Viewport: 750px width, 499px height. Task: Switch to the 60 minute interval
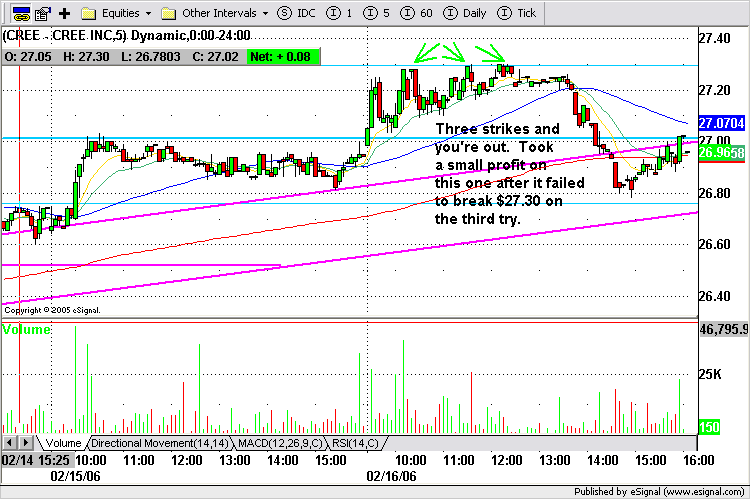click(x=416, y=13)
